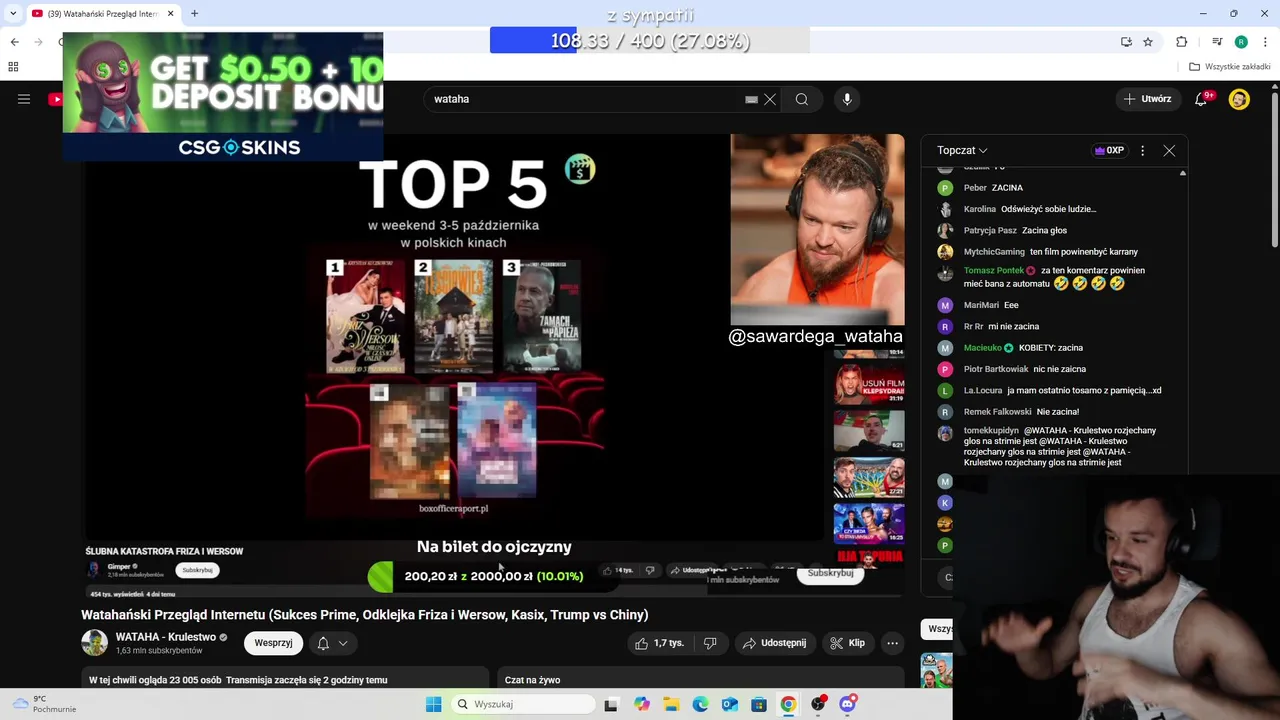The image size is (1280, 720).
Task: Switch to Chrome on the taskbar
Action: [x=789, y=704]
